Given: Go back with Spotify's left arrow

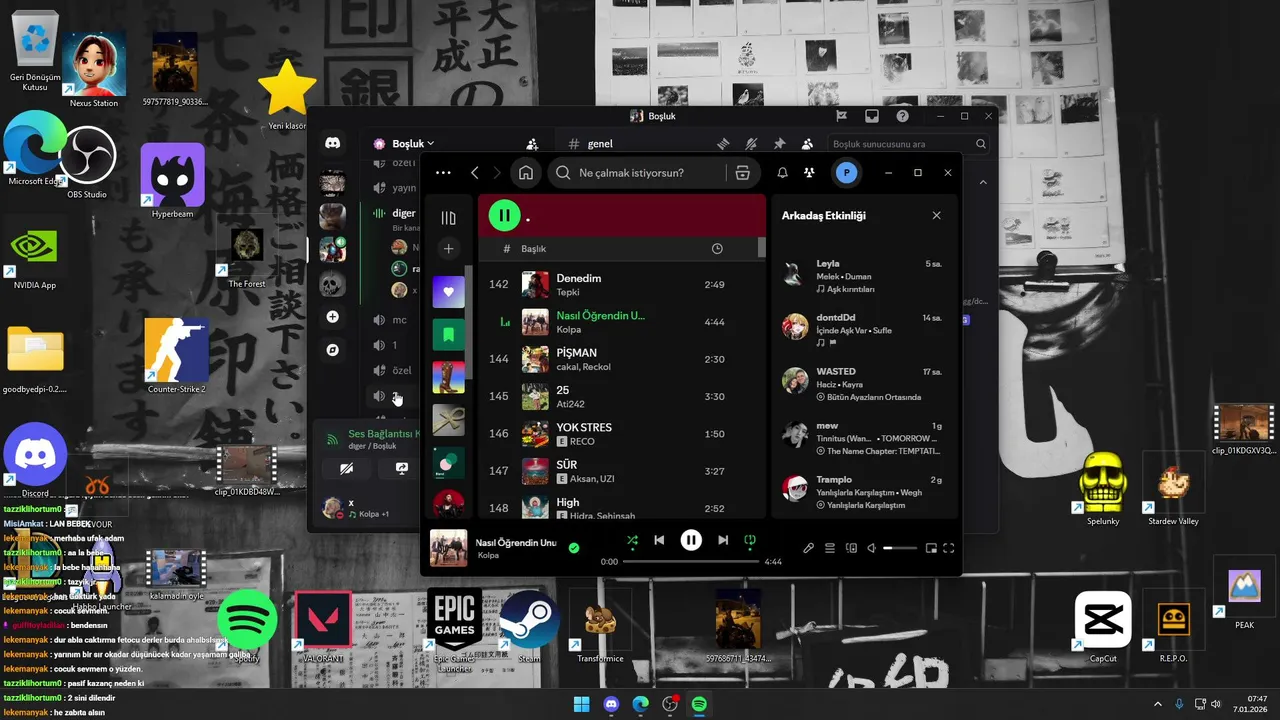Looking at the screenshot, I should pos(475,173).
